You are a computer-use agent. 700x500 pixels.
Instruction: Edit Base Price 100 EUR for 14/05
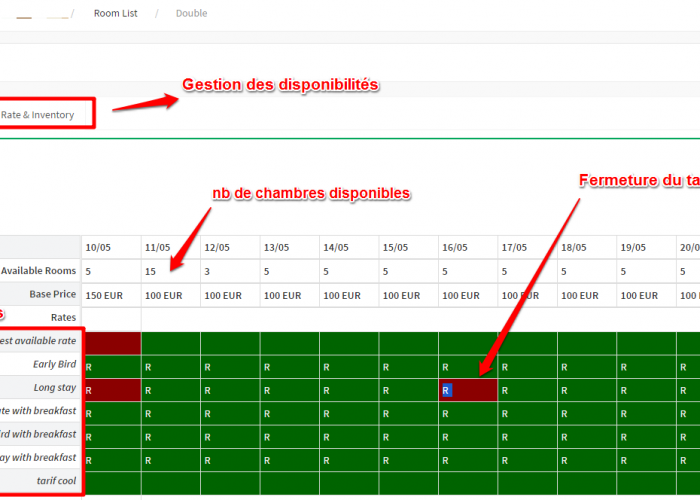pos(349,295)
